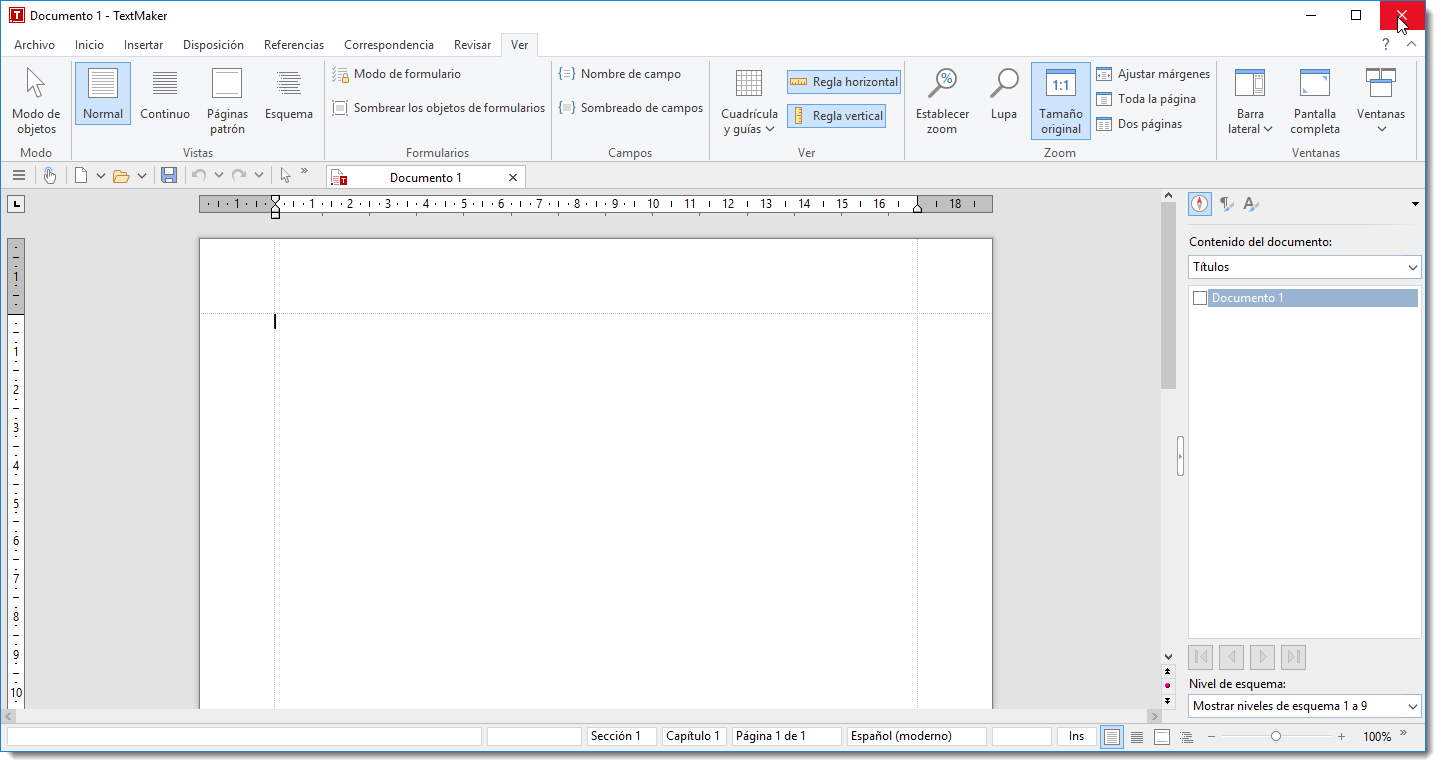Toggle Regla vertical ruler
The width and height of the screenshot is (1441, 767).
[837, 116]
